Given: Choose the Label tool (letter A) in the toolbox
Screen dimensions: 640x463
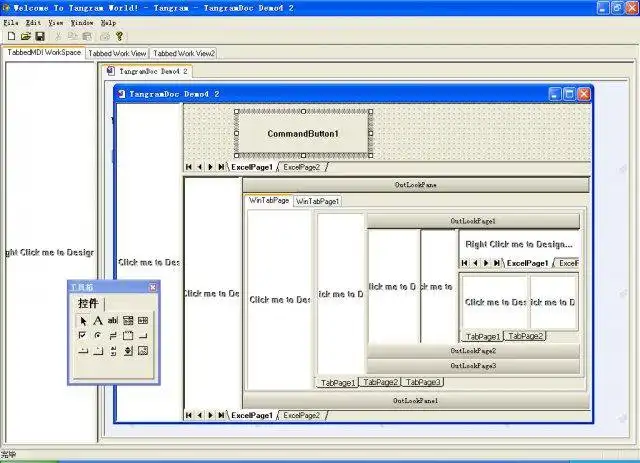Looking at the screenshot, I should [98, 321].
